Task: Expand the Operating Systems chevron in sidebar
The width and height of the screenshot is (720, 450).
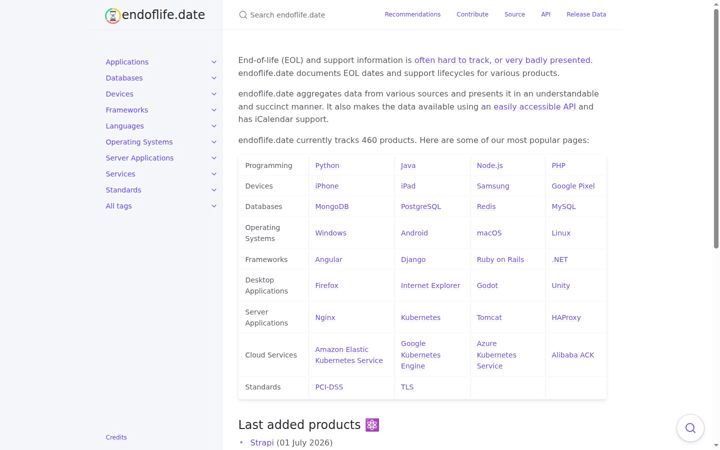Action: pyautogui.click(x=214, y=142)
